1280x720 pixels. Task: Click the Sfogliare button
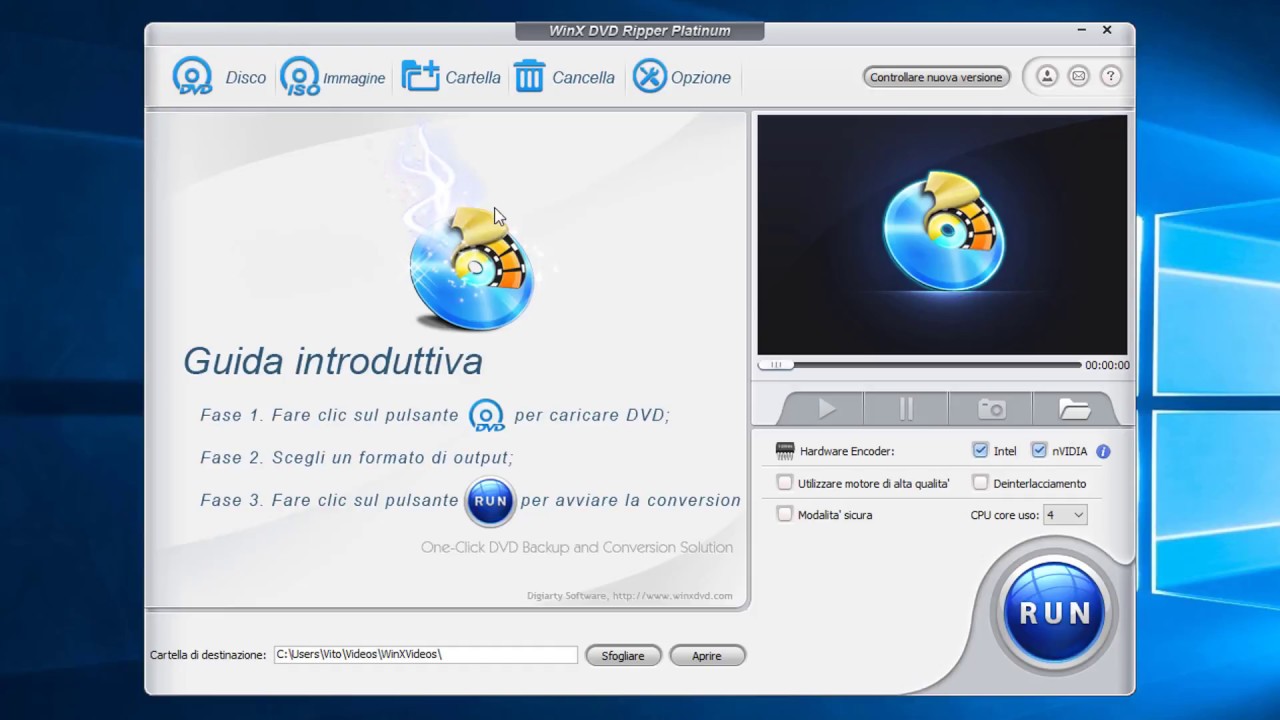click(623, 656)
